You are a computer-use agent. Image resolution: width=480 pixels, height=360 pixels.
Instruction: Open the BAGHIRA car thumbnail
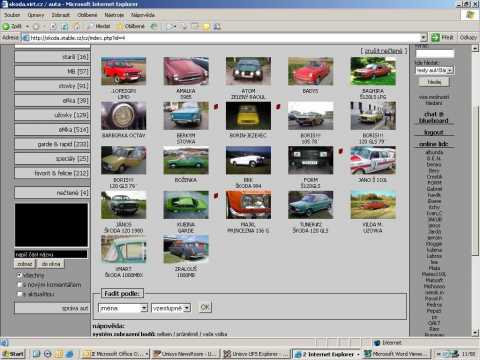point(373,71)
